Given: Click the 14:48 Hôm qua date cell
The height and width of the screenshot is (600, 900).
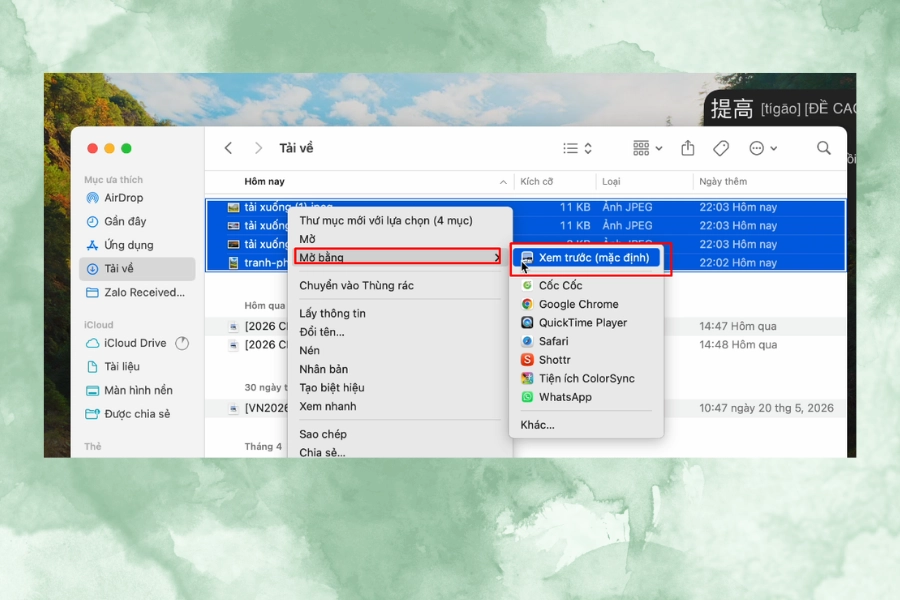Looking at the screenshot, I should coord(738,344).
